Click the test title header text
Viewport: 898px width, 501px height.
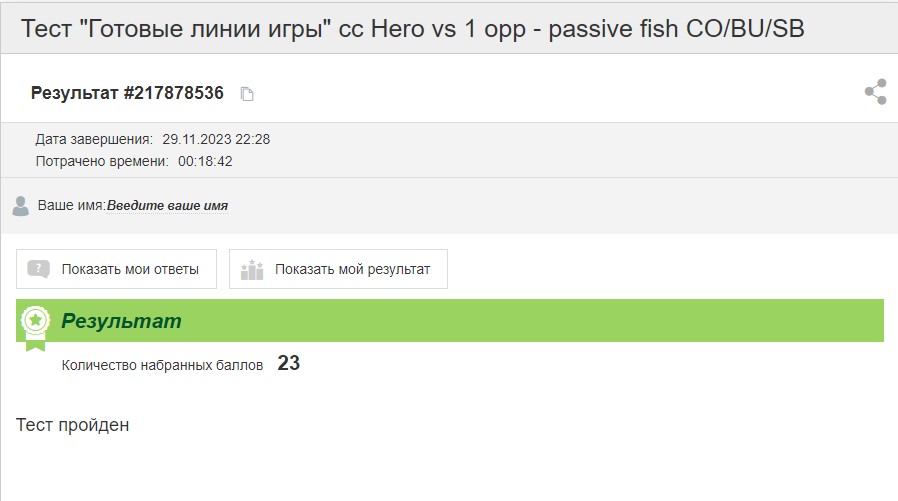tap(412, 29)
